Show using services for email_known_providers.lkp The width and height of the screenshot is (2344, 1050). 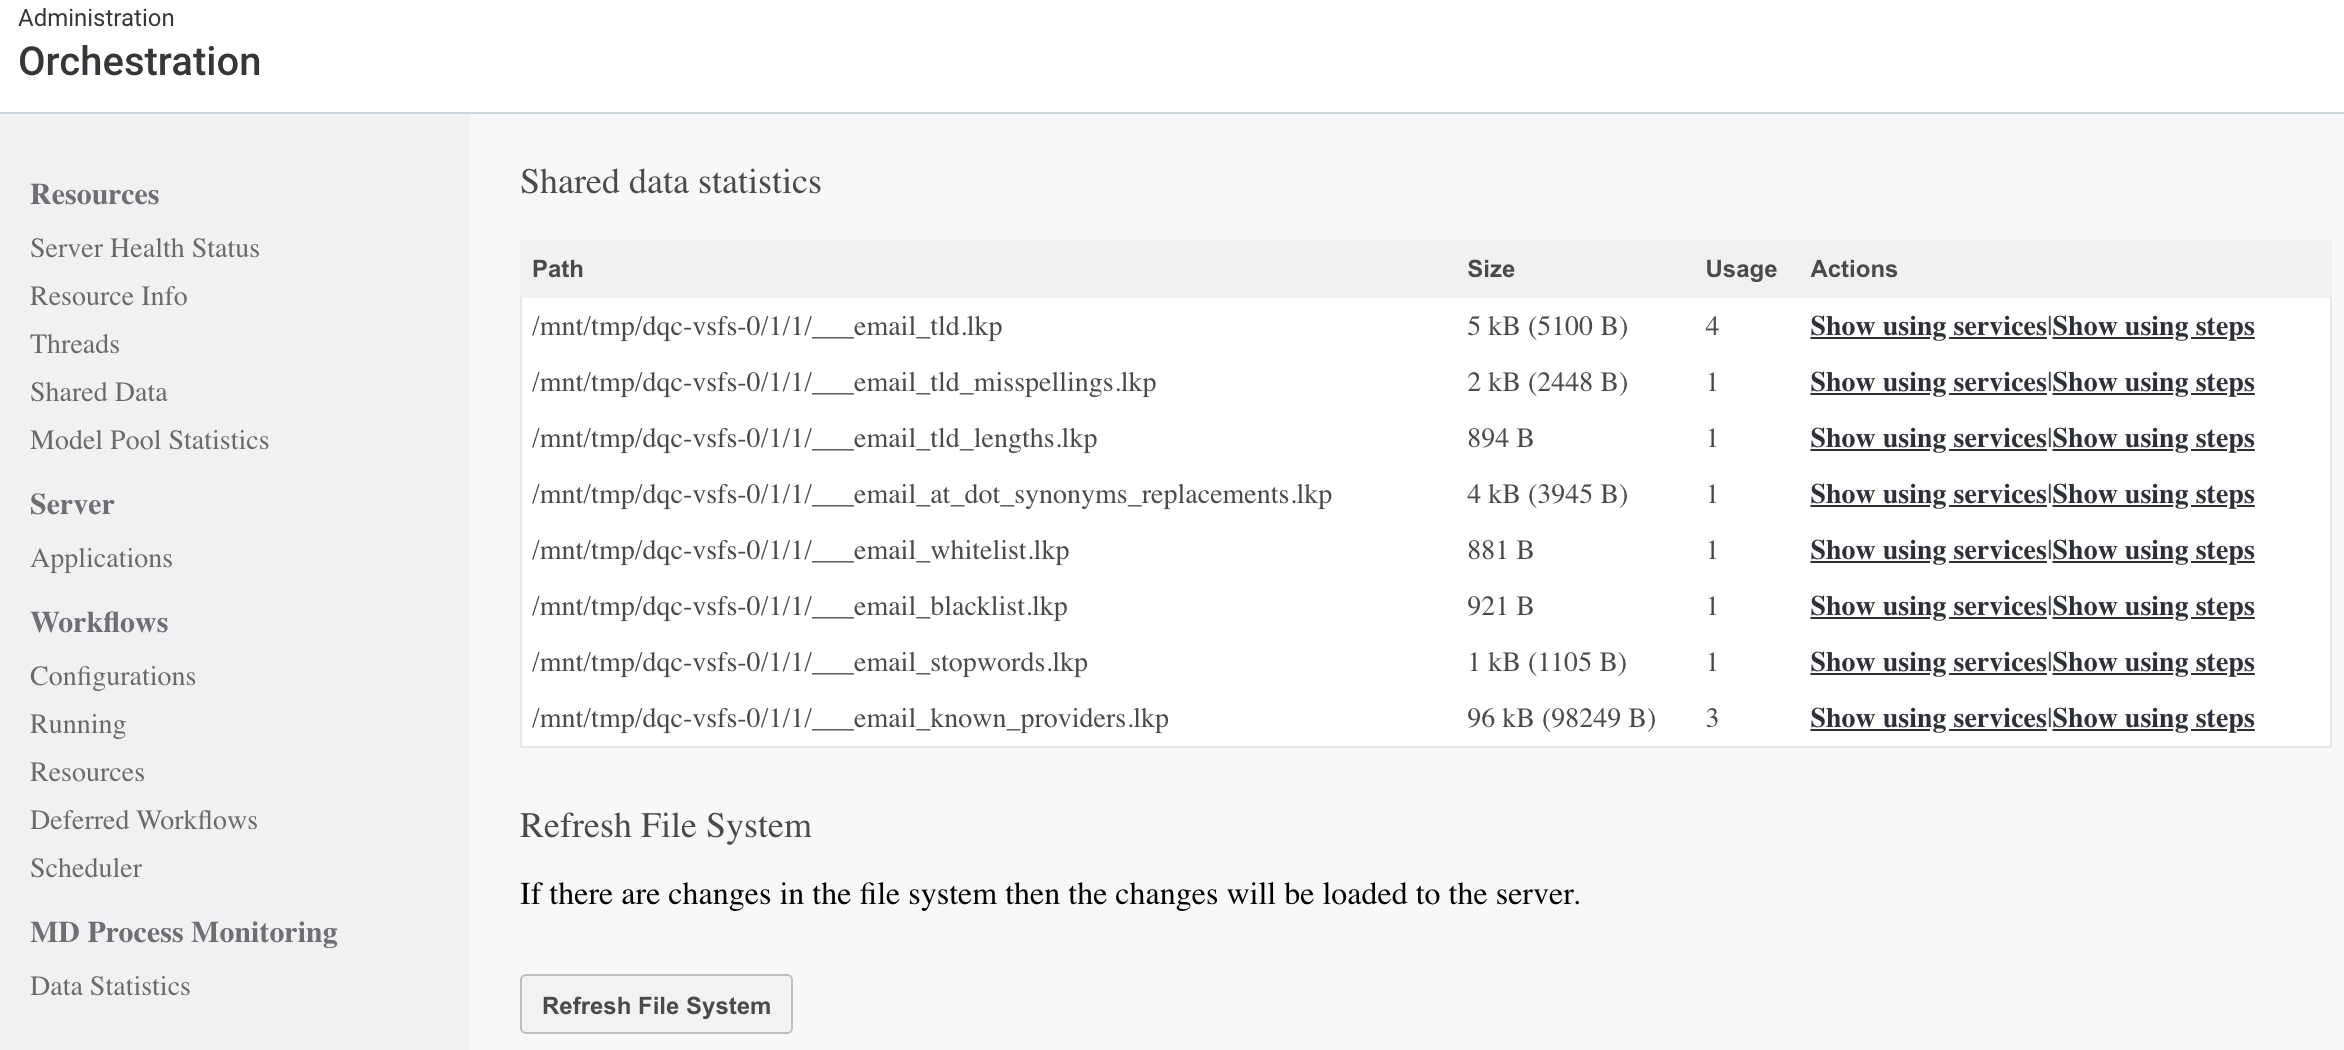1927,718
